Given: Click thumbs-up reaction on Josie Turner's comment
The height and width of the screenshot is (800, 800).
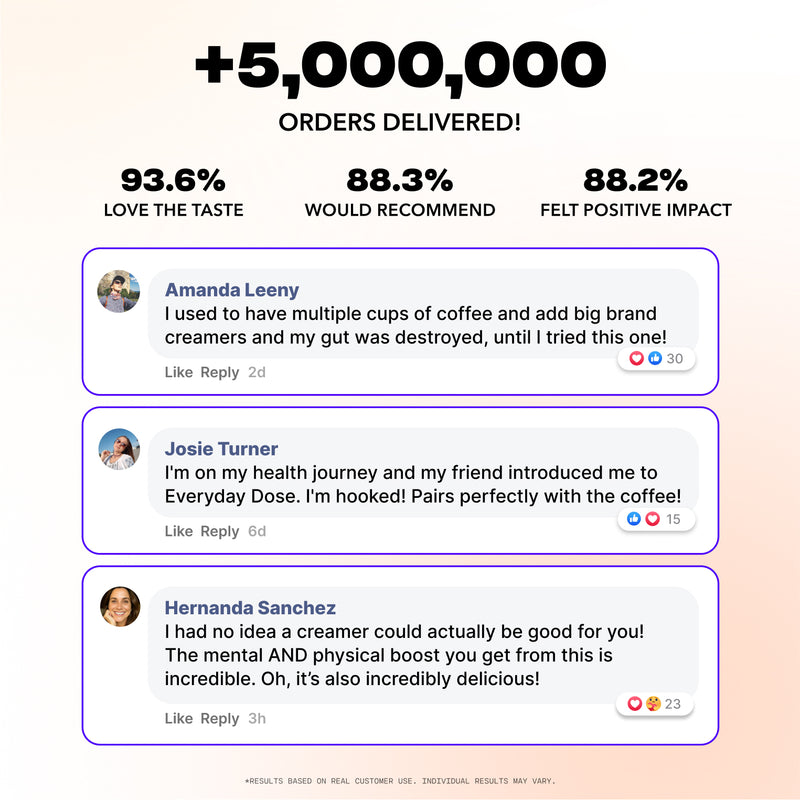Looking at the screenshot, I should (x=634, y=519).
